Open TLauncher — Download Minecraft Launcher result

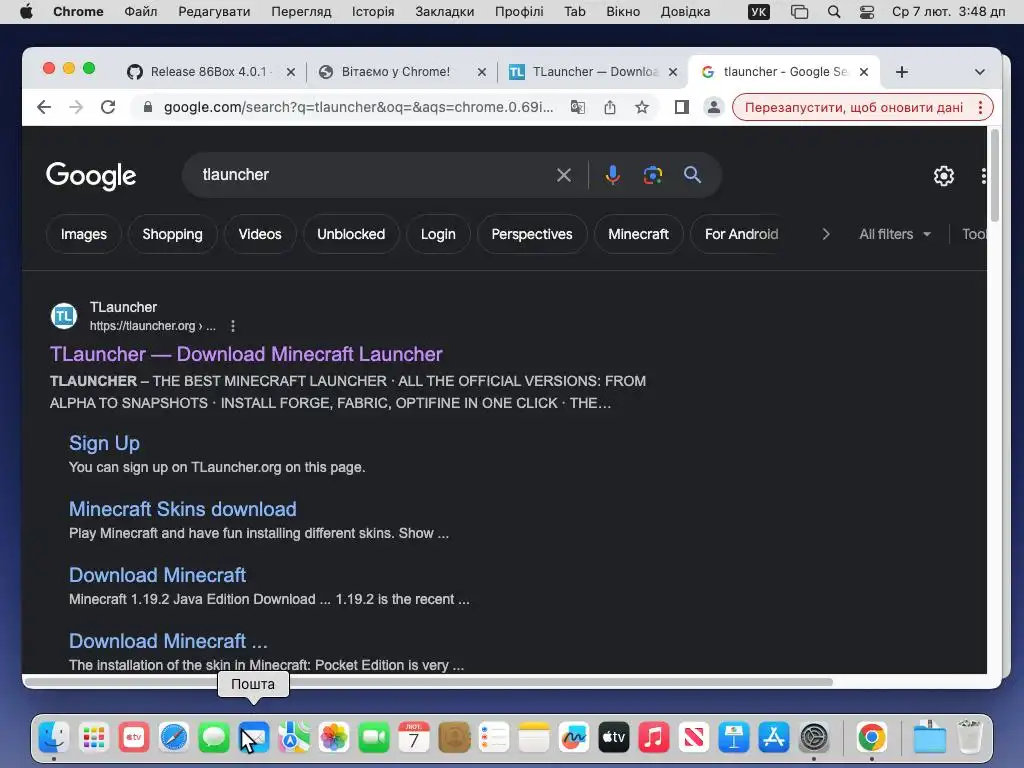(246, 354)
